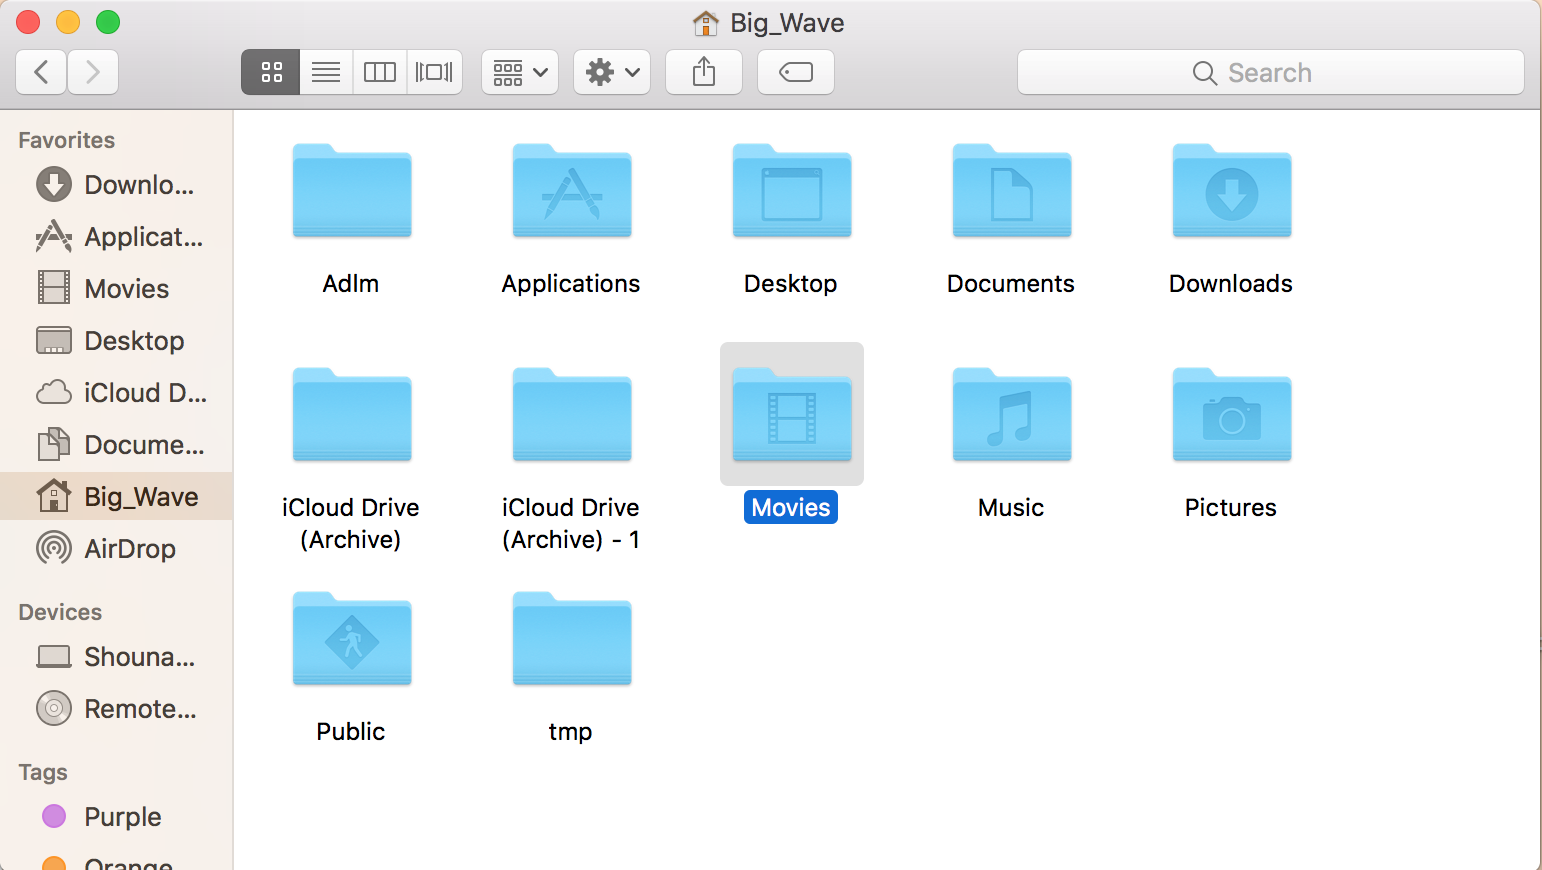Switch to list view
The height and width of the screenshot is (870, 1542).
[326, 72]
